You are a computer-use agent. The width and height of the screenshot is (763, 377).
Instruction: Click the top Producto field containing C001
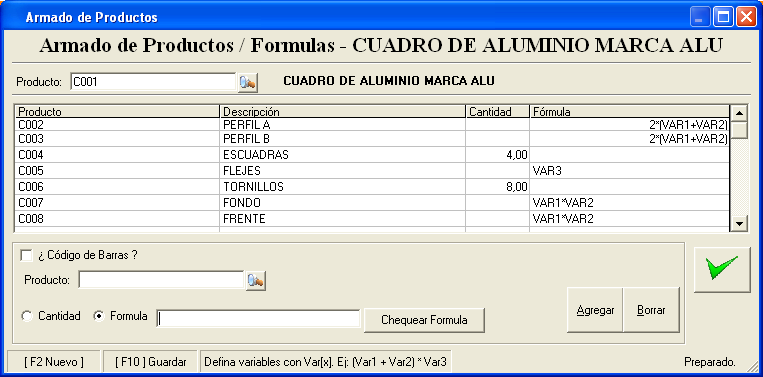point(153,82)
